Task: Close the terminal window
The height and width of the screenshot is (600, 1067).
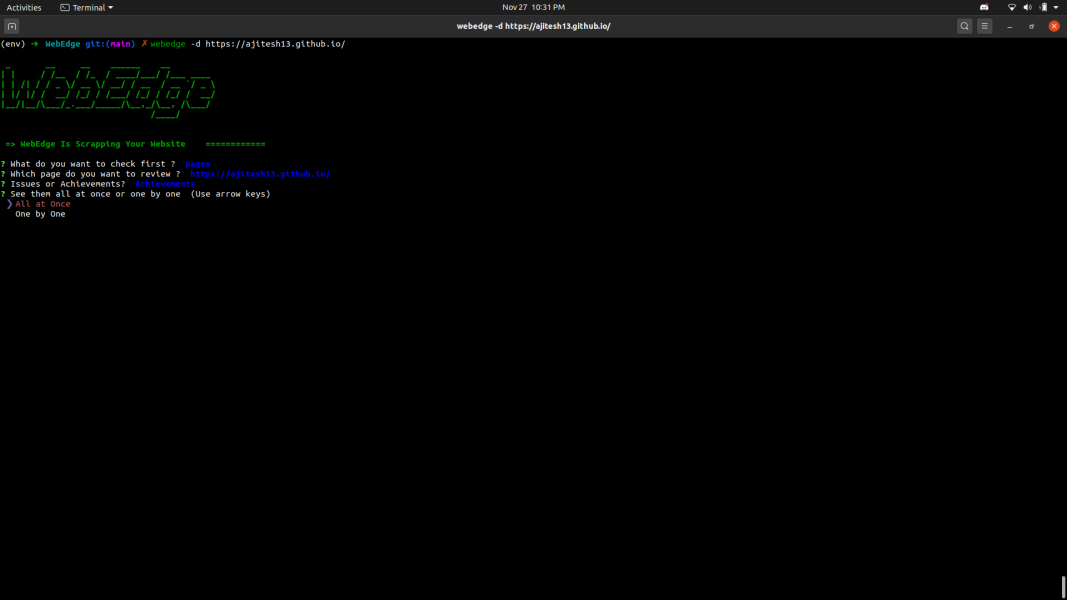Action: point(1054,27)
